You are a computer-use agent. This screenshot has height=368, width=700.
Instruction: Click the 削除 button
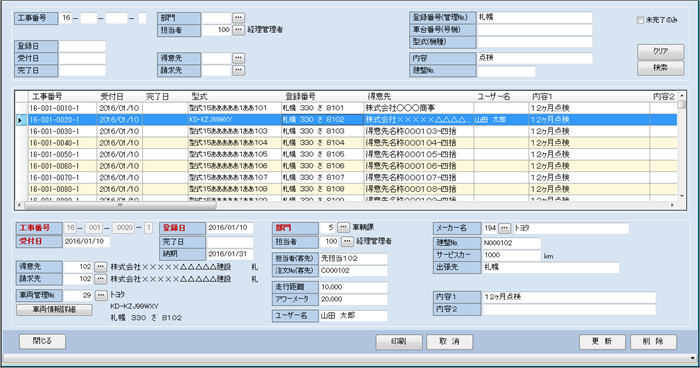pyautogui.click(x=653, y=342)
